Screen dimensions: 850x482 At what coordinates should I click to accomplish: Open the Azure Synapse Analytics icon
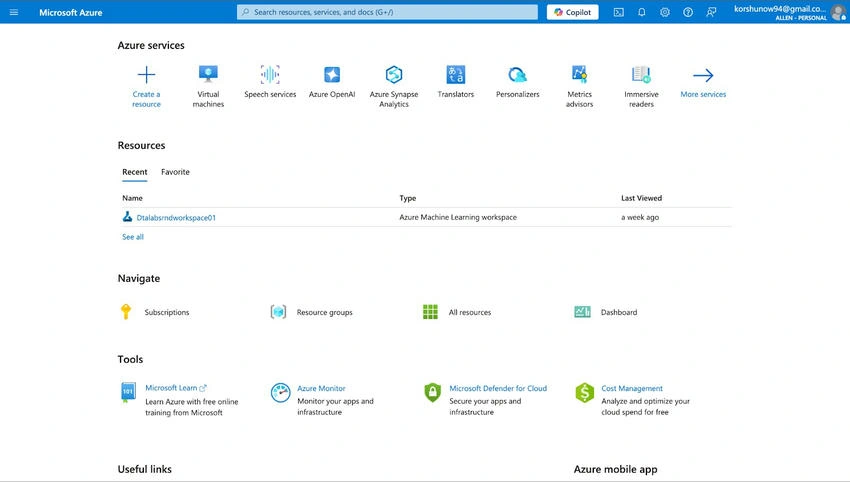click(x=394, y=74)
